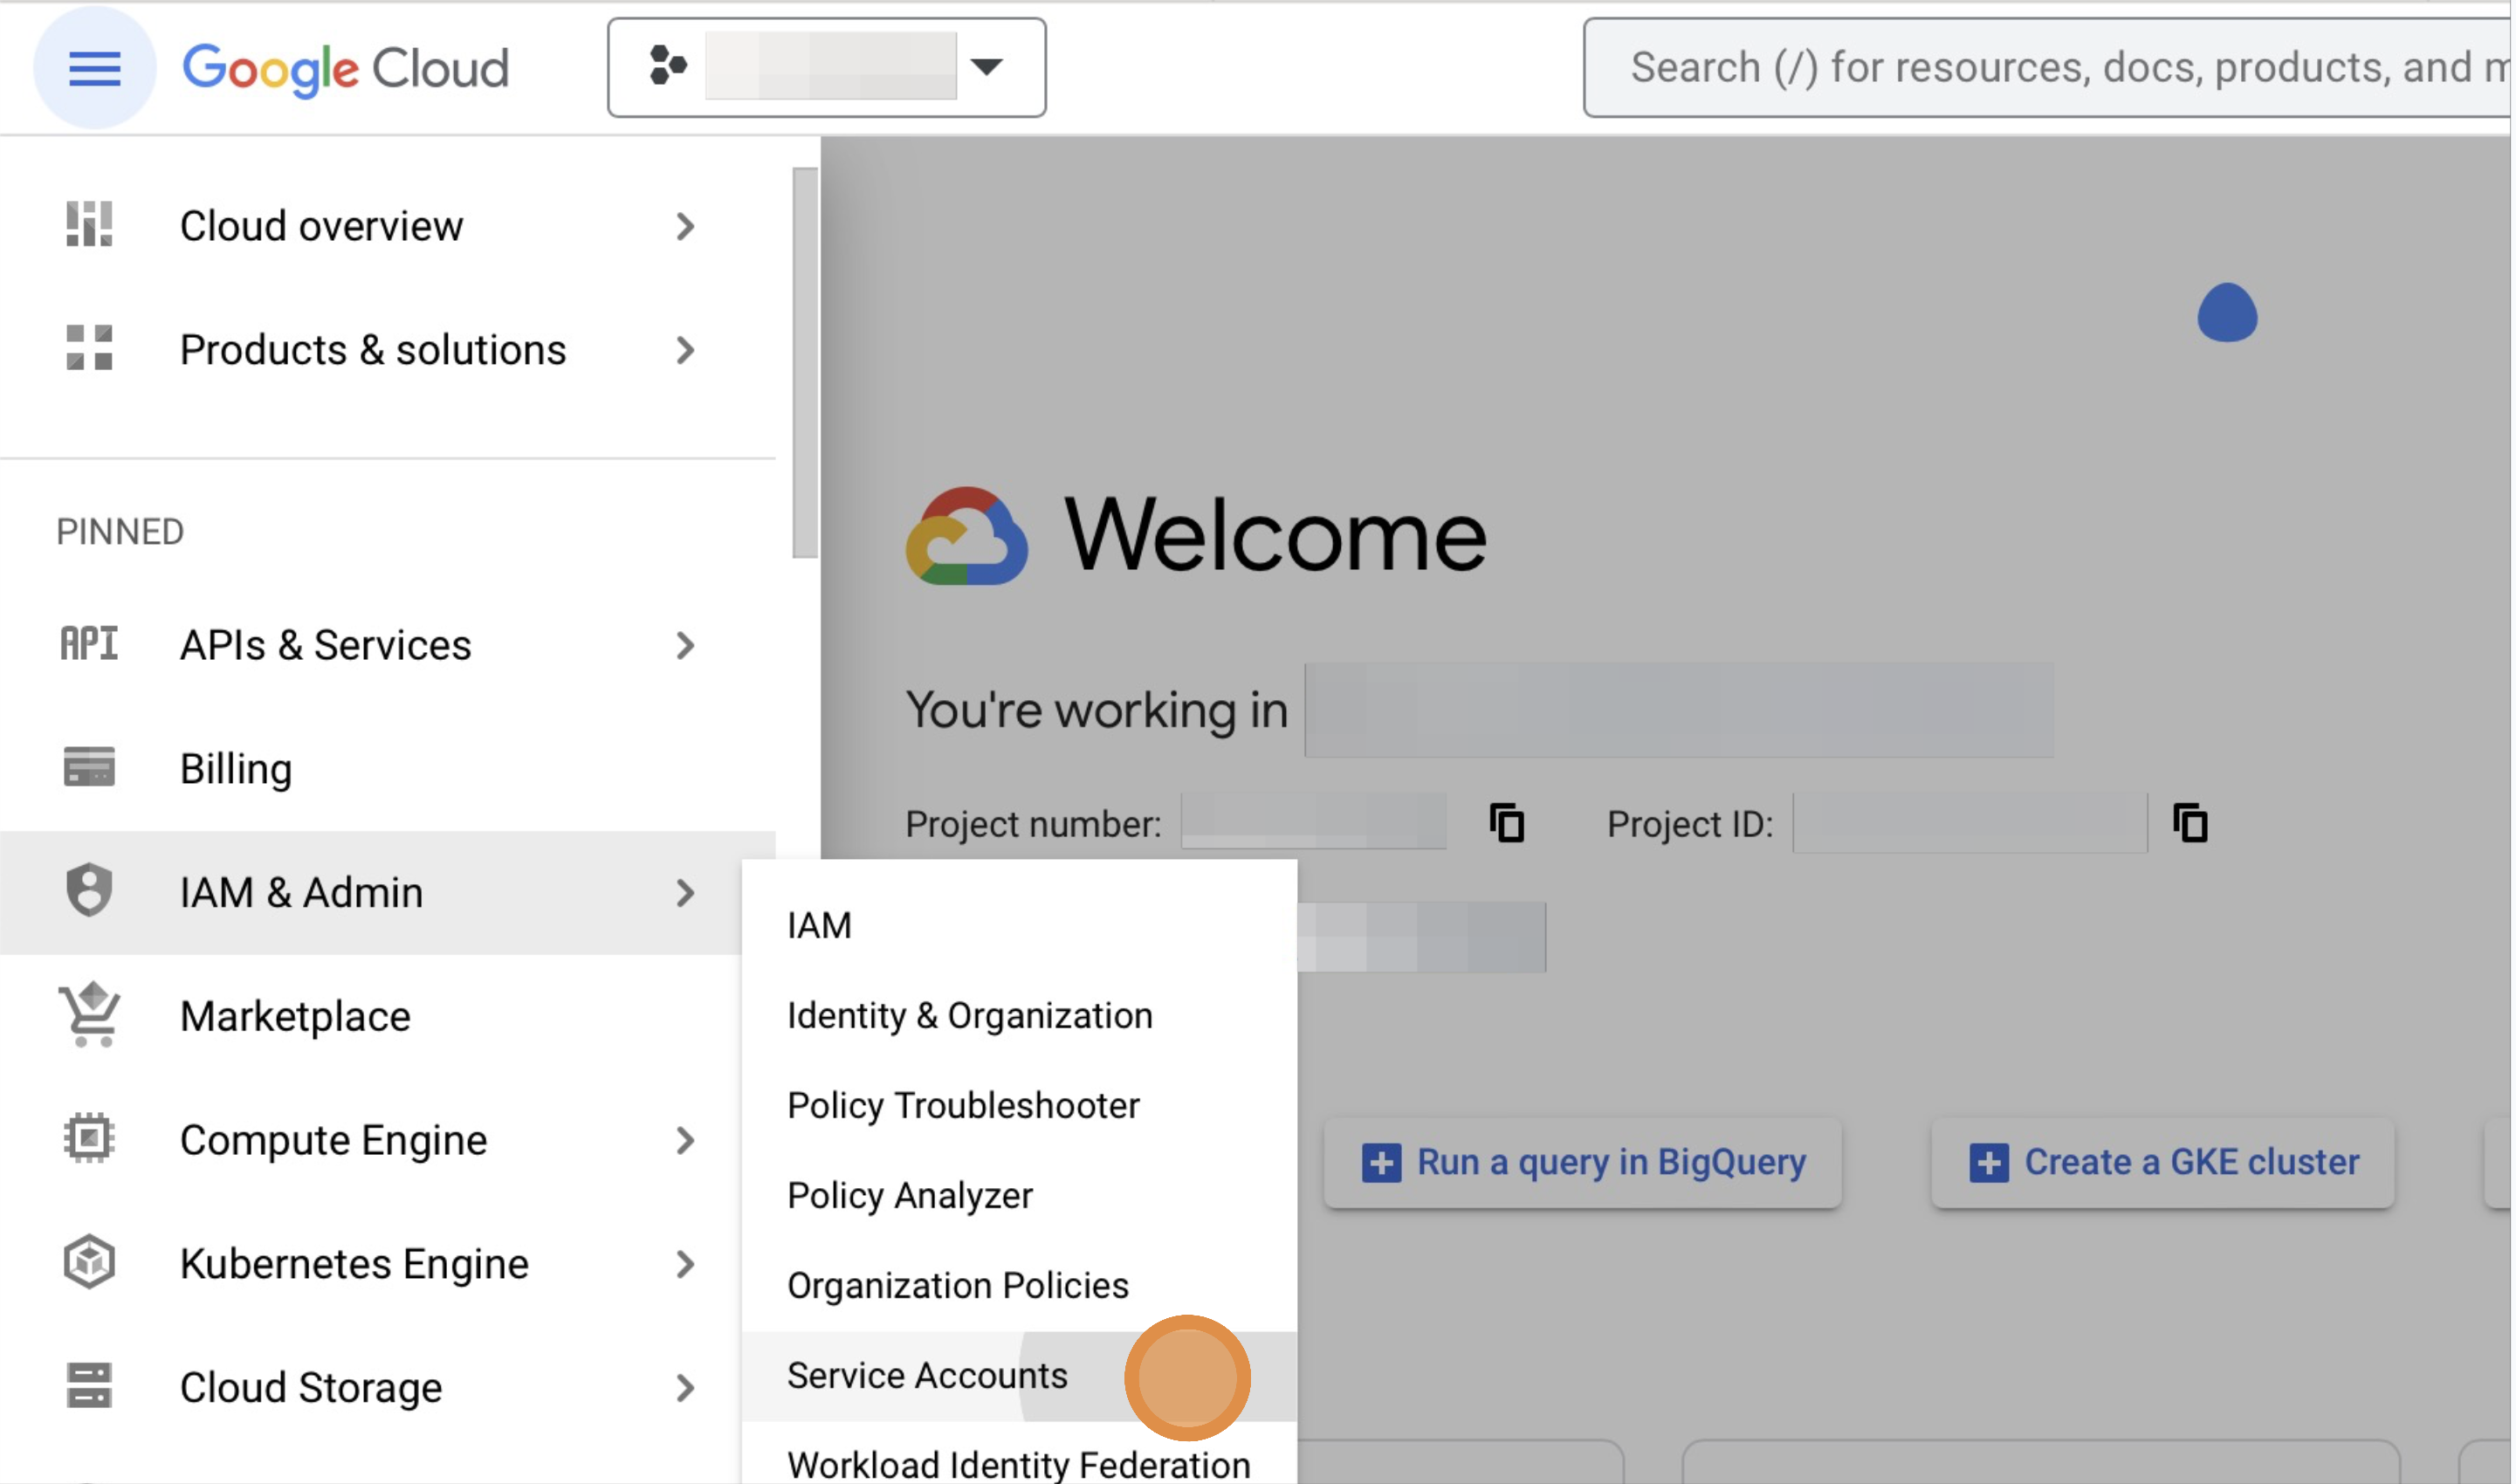Select the Cloud Storage icon
The width and height of the screenshot is (2516, 1484).
[88, 1386]
